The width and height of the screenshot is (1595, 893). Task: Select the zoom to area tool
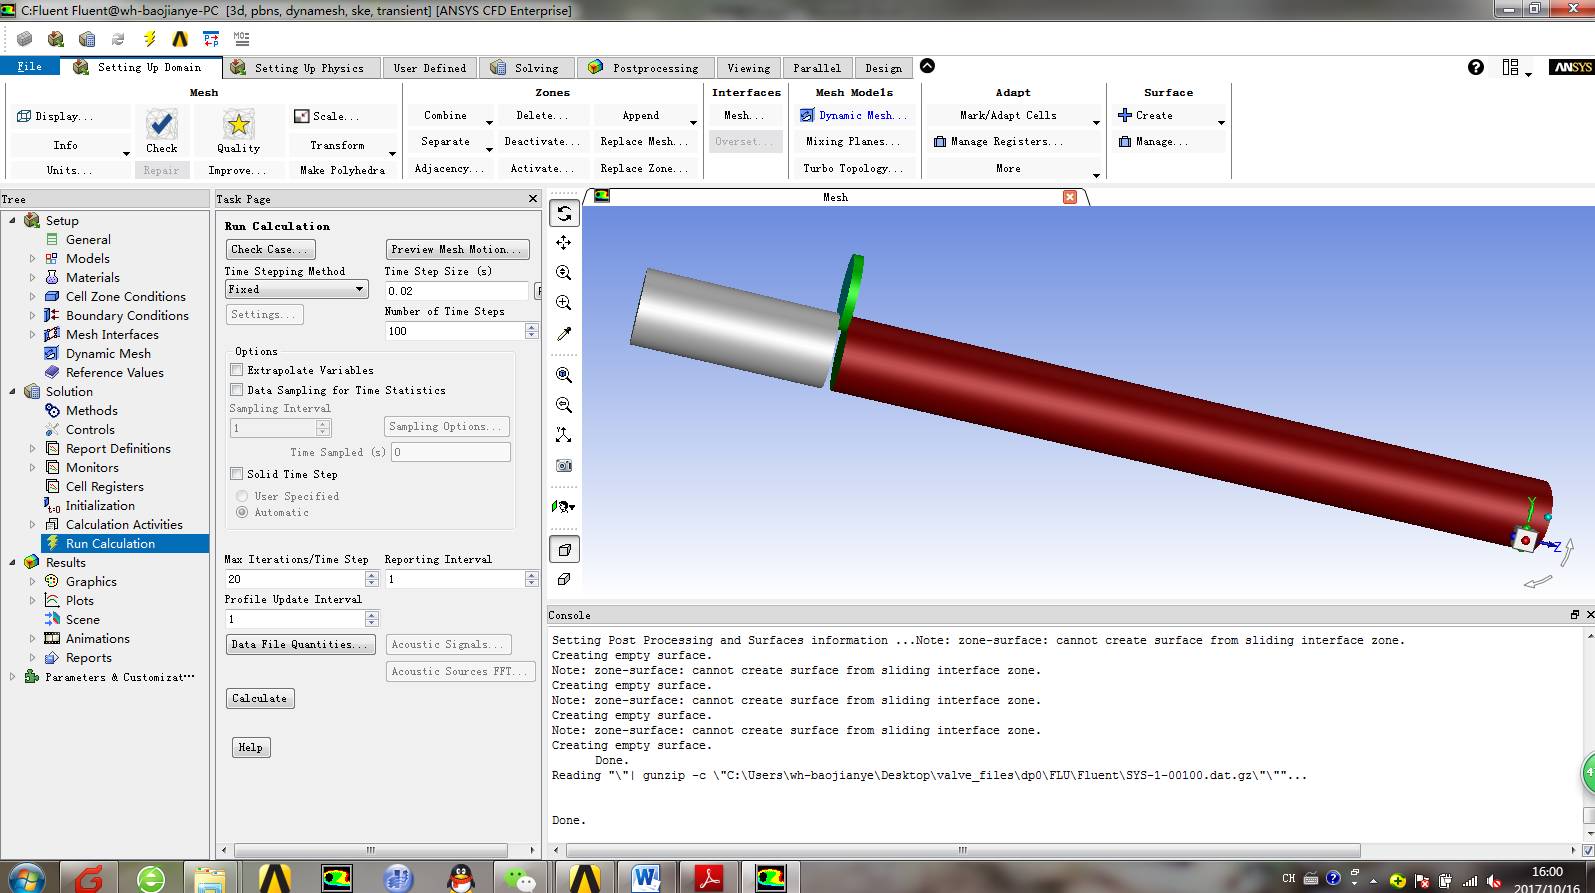(x=564, y=302)
